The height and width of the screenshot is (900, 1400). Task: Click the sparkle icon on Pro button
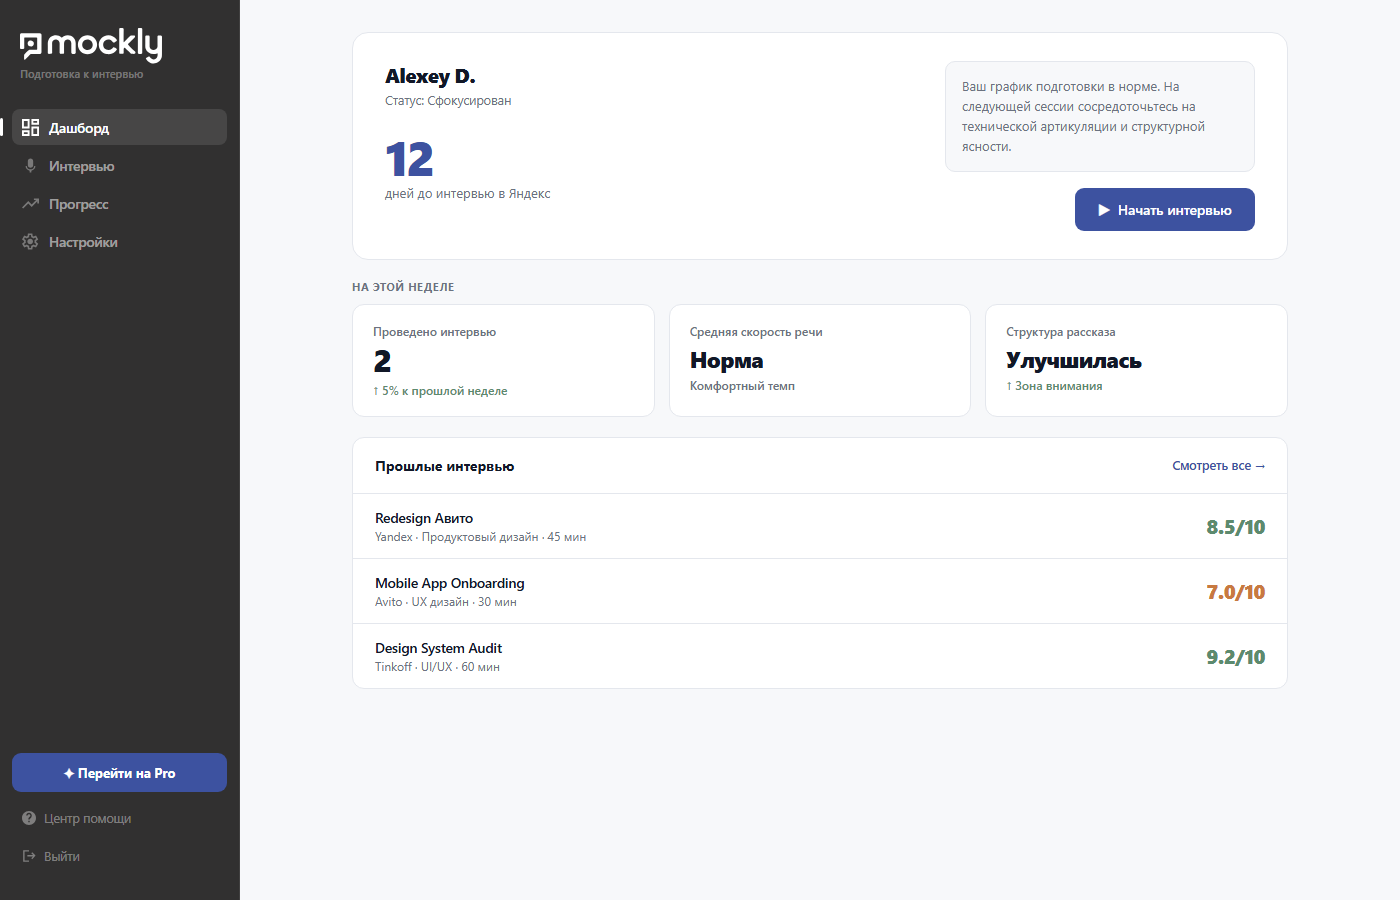click(x=69, y=773)
